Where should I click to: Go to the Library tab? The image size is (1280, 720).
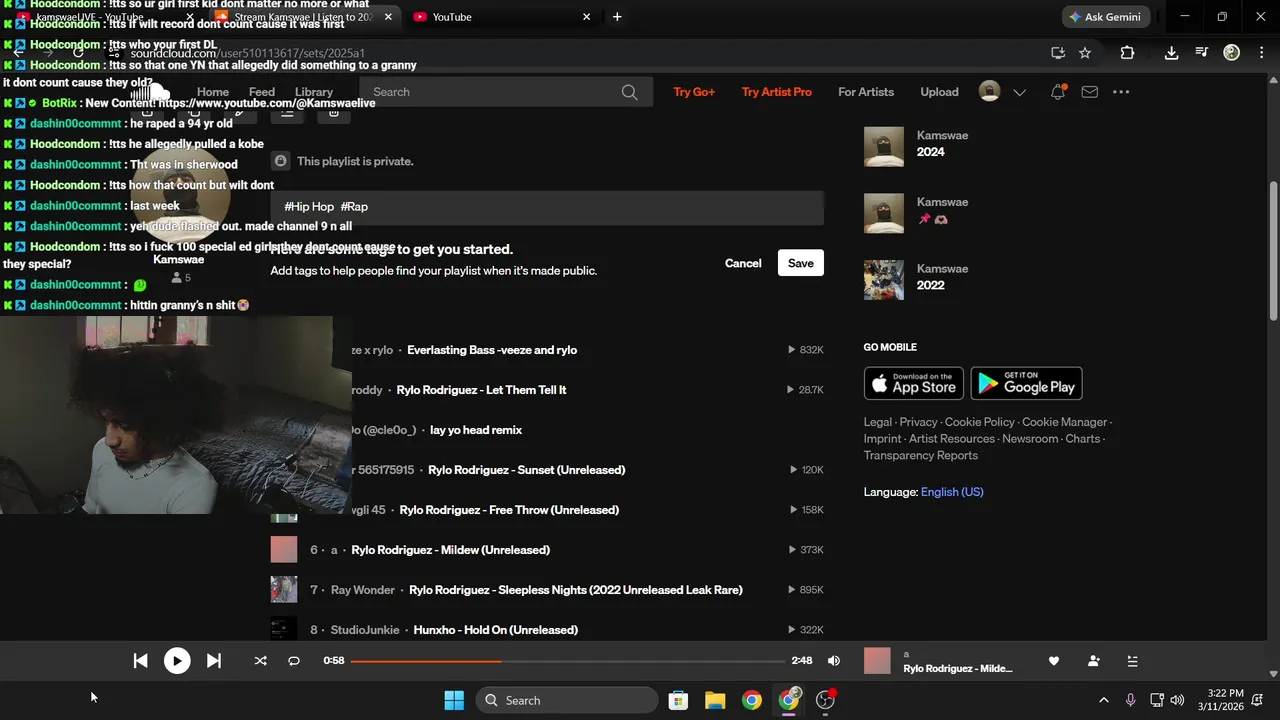(314, 92)
